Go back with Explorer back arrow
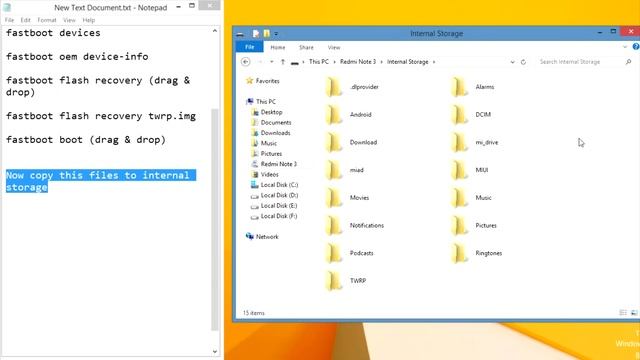640x360 pixels. click(245, 62)
